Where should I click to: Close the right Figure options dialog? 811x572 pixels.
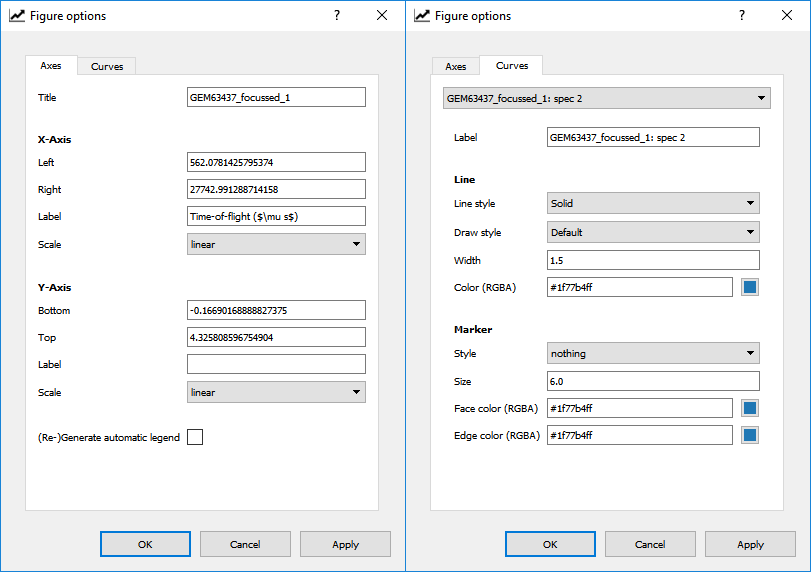tap(787, 16)
